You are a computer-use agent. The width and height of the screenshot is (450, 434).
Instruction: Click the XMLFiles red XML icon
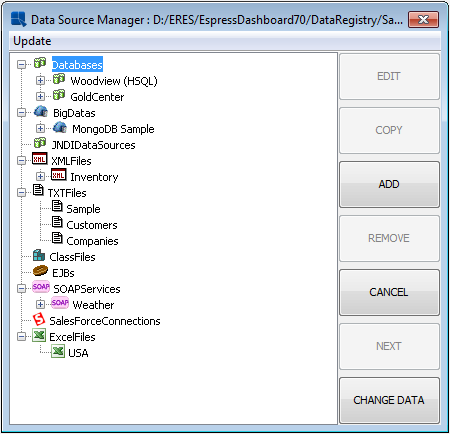[40, 159]
